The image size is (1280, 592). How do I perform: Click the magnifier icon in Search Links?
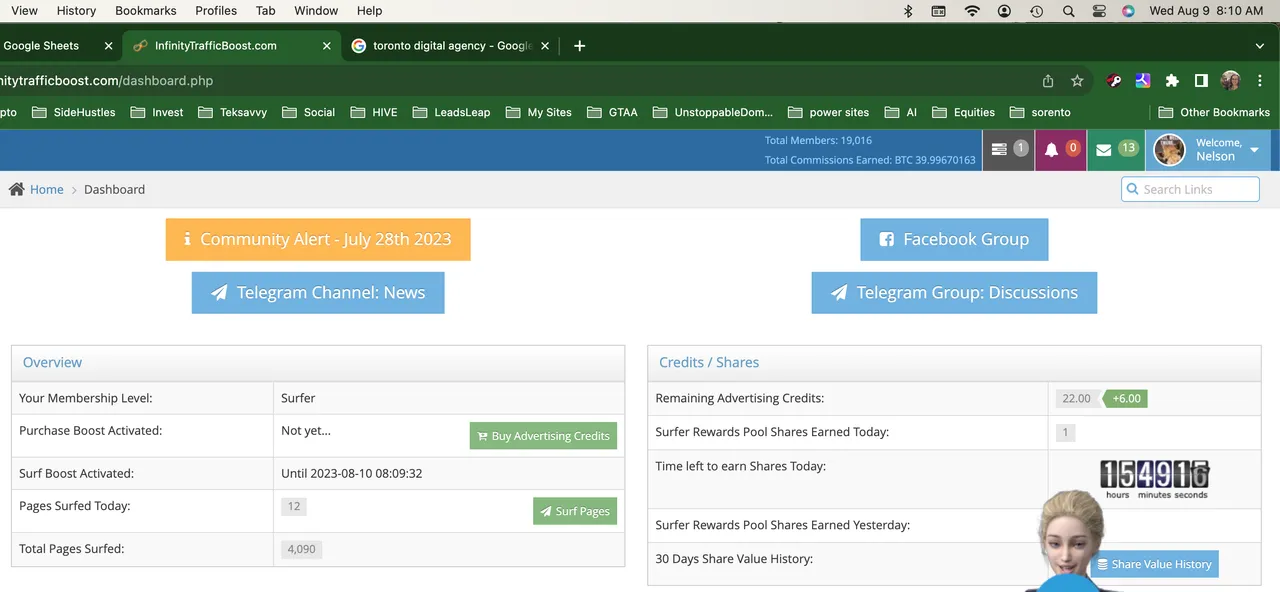[x=1132, y=189]
